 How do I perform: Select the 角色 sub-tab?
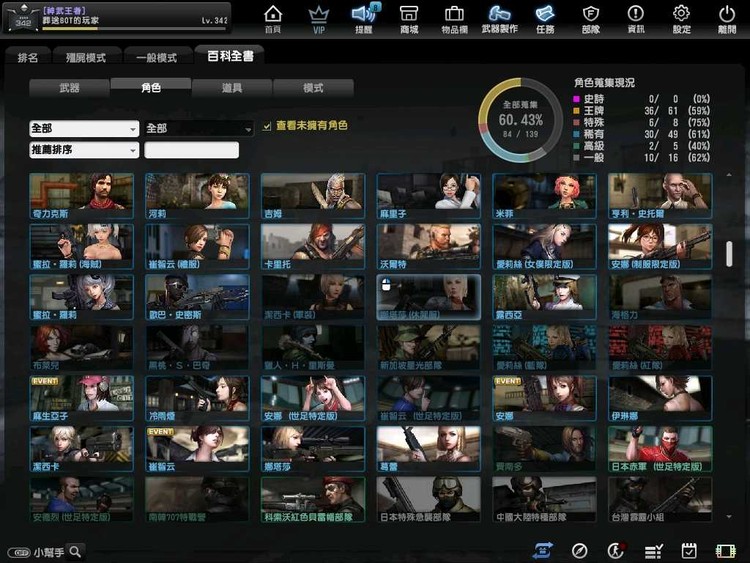(151, 87)
